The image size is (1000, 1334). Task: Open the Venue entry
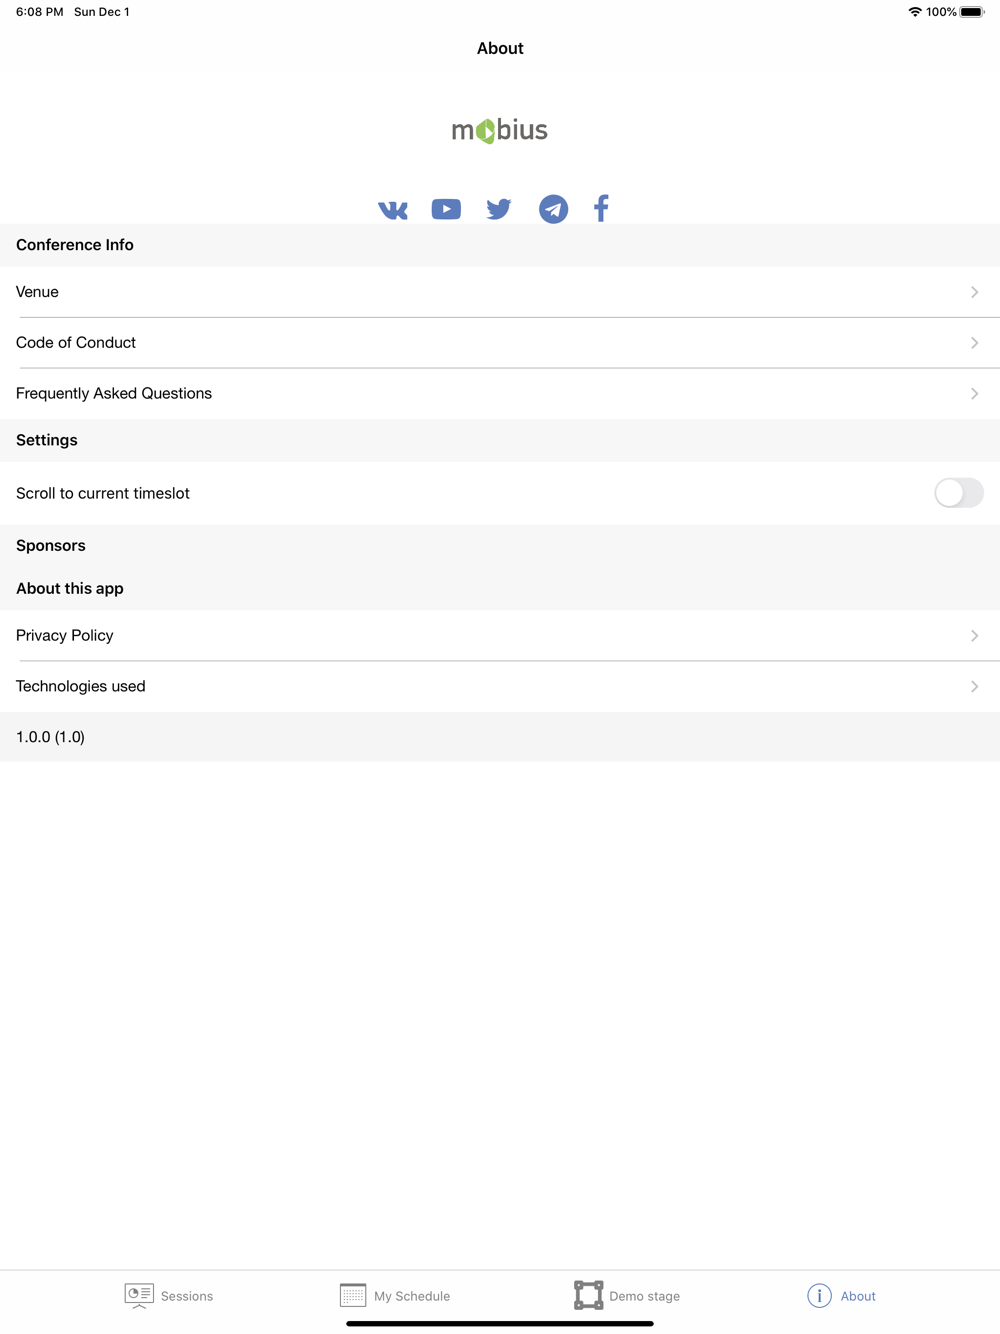(500, 292)
